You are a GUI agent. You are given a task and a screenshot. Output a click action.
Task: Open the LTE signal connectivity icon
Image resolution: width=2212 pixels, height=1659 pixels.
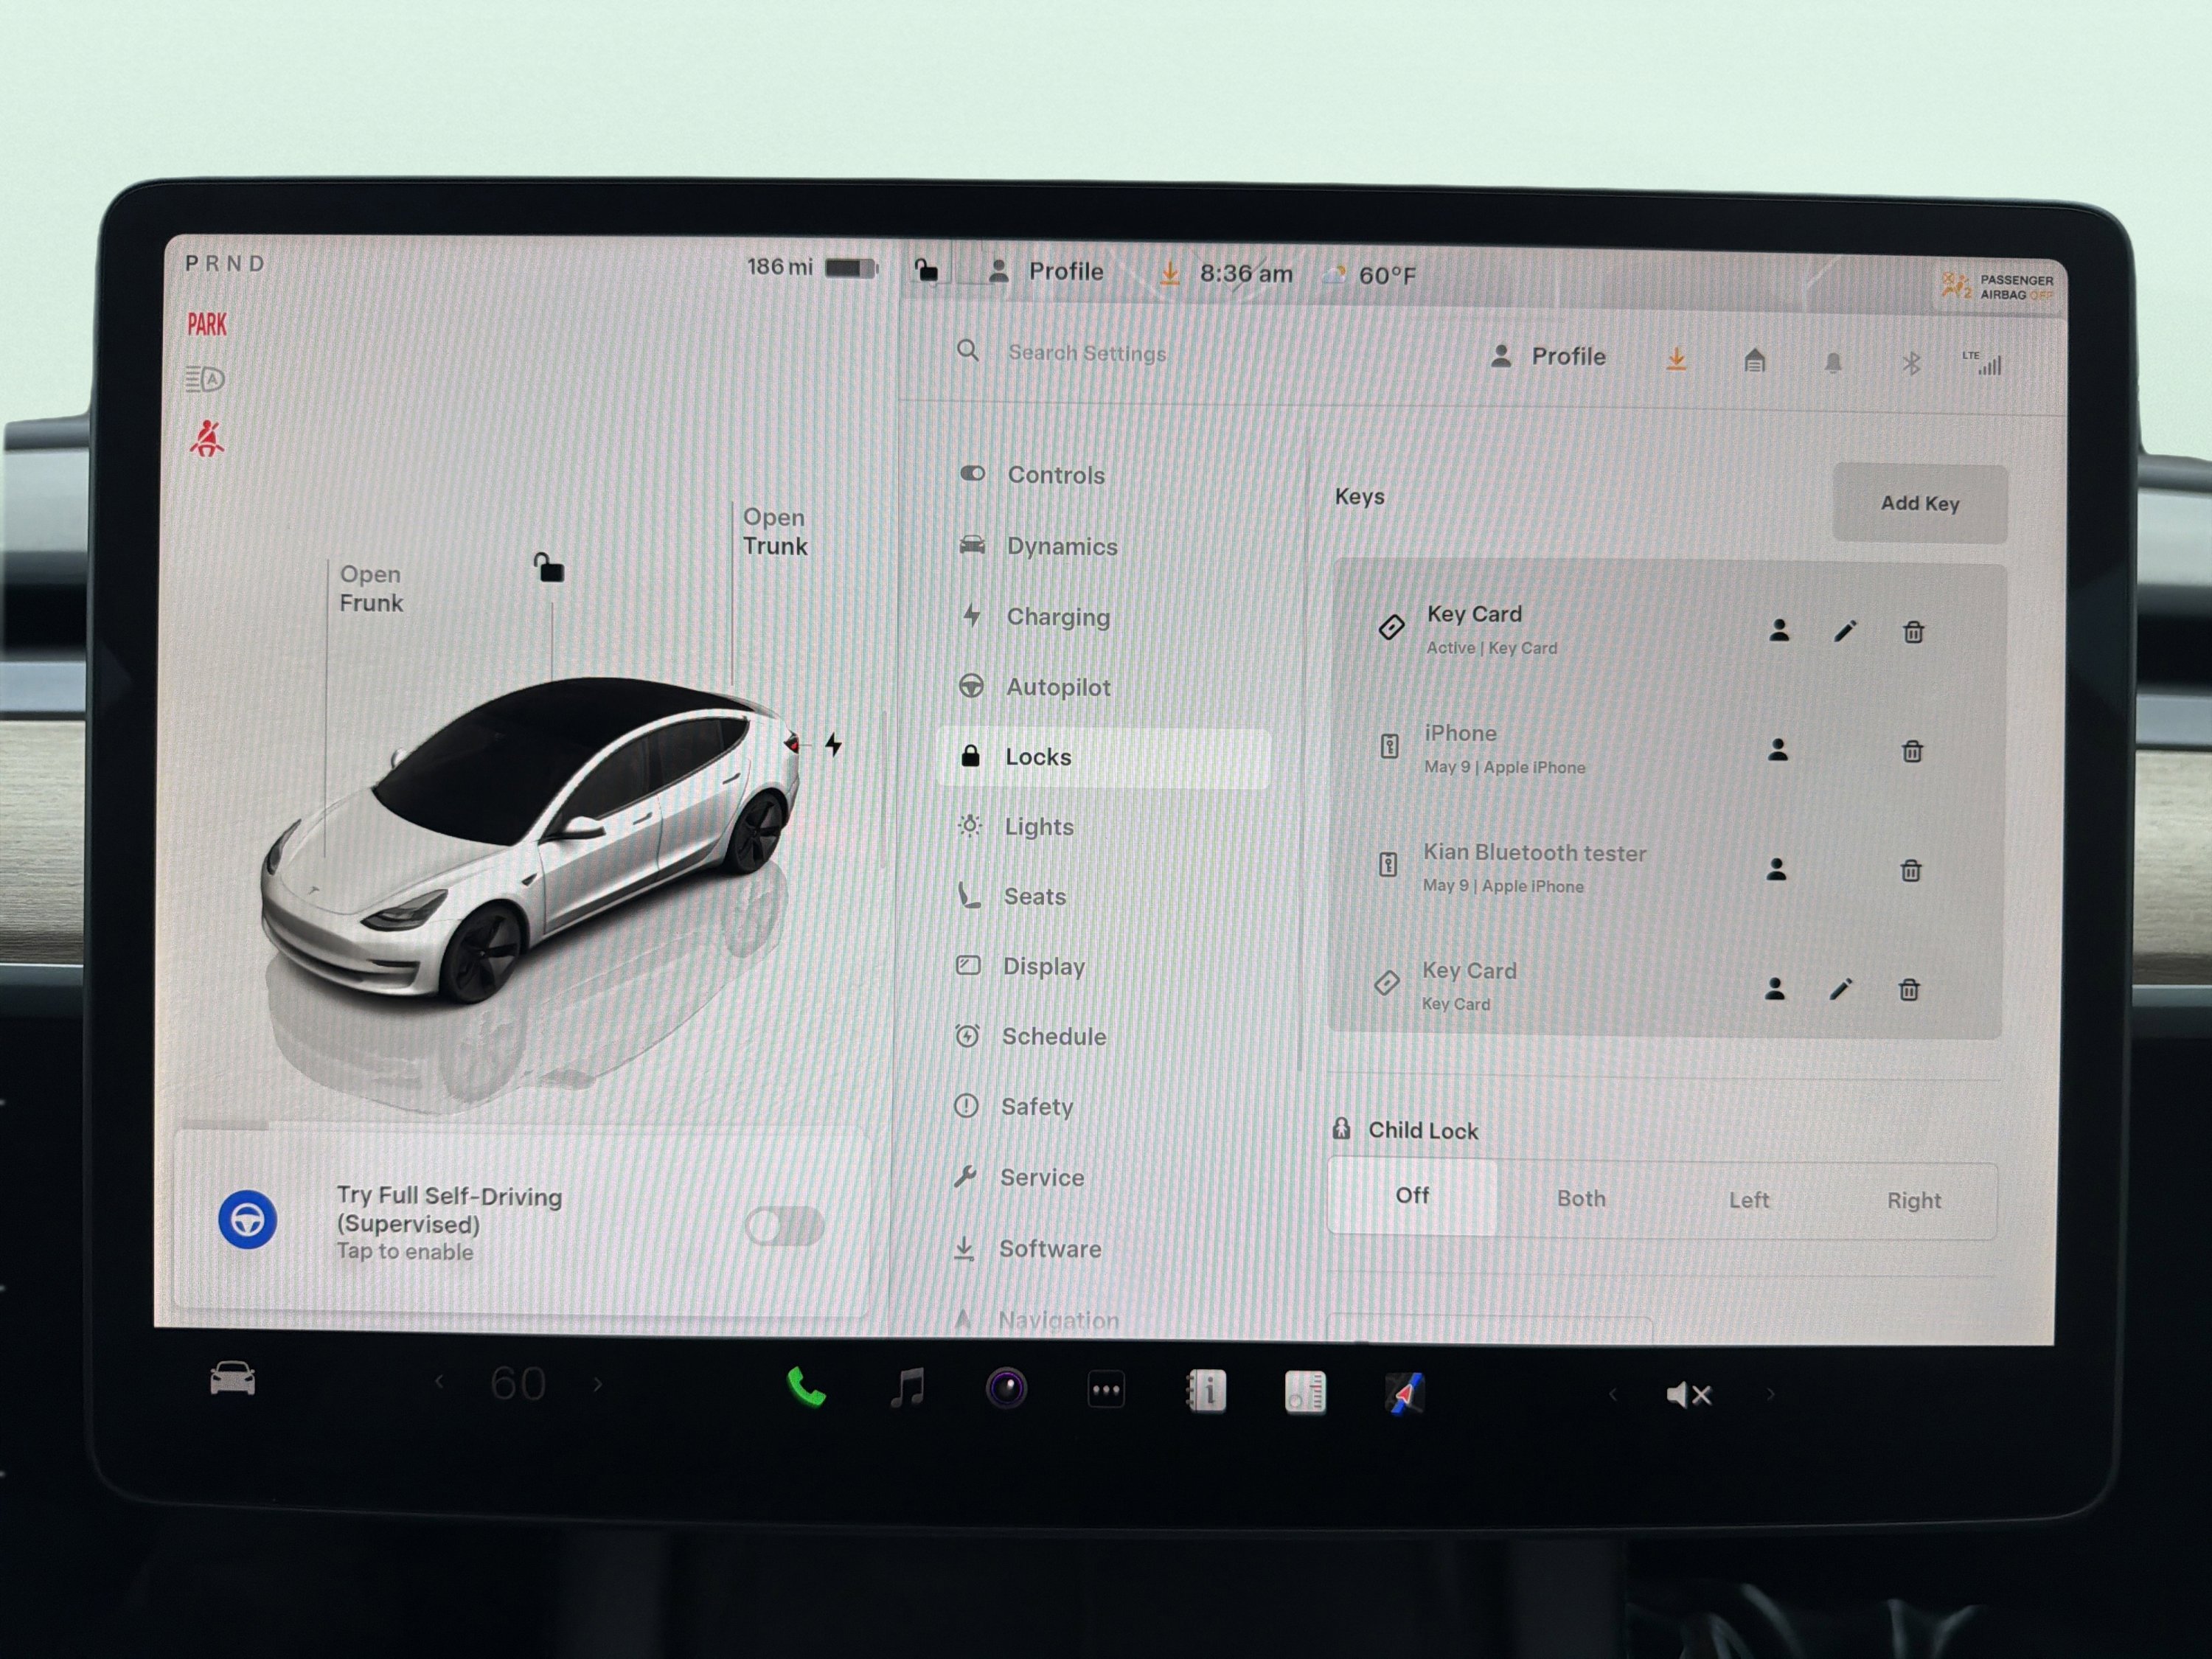tap(1982, 363)
